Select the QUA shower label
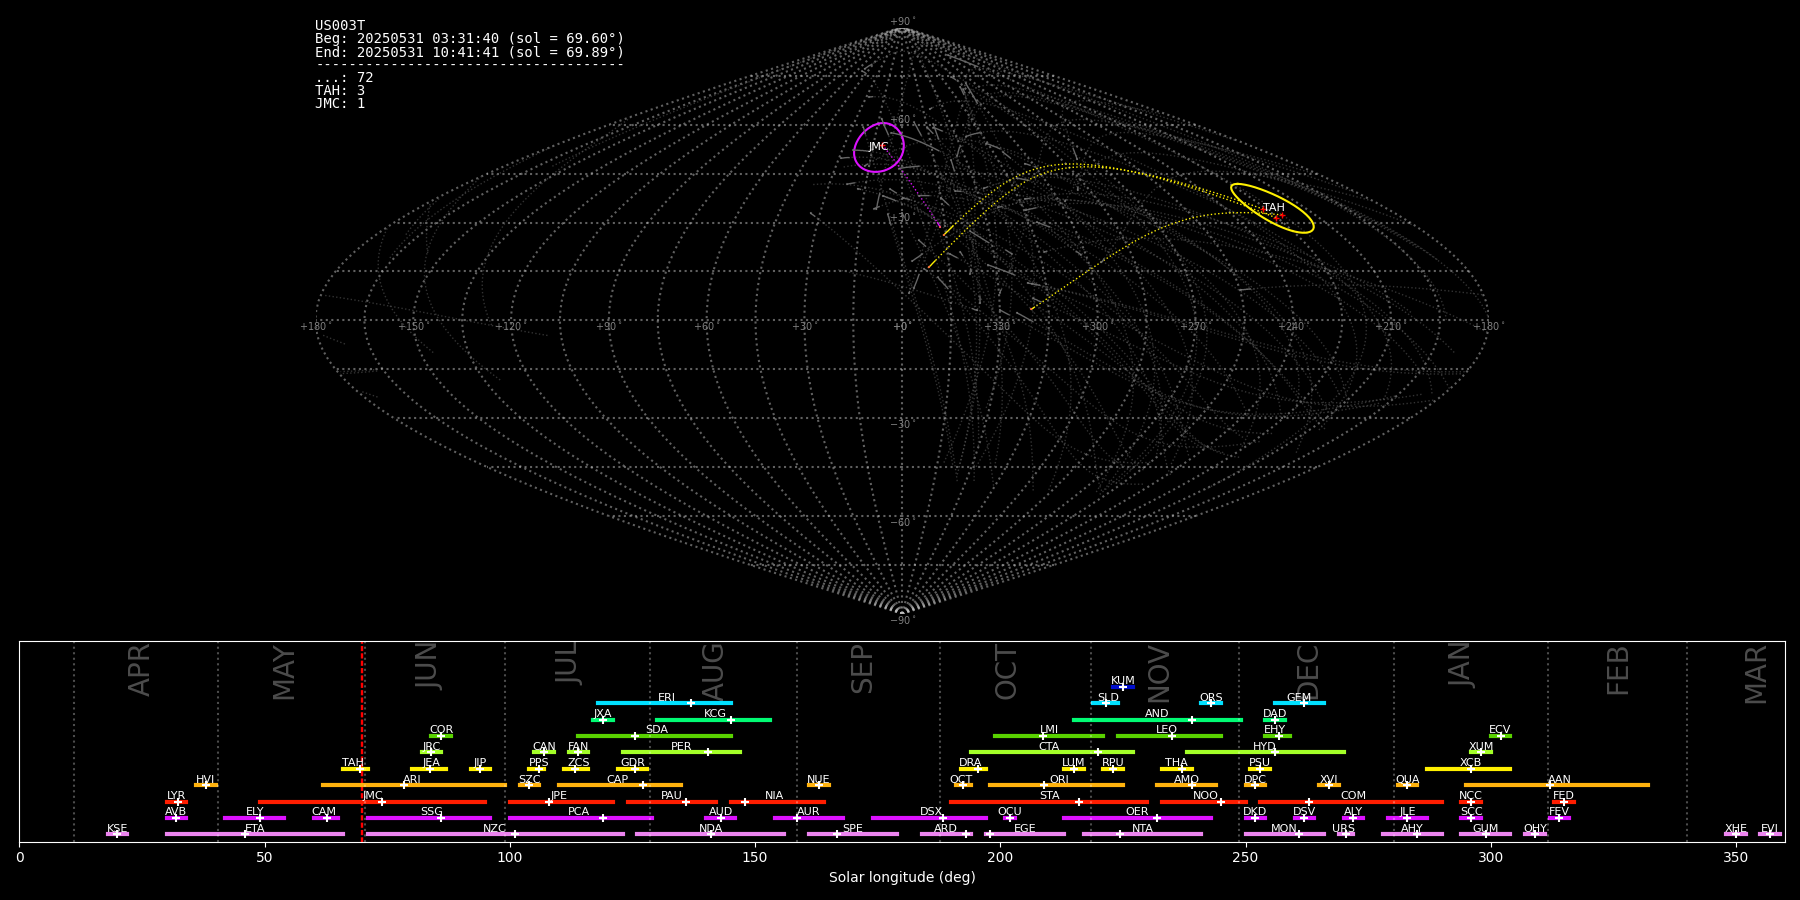The image size is (1800, 900). (1408, 780)
